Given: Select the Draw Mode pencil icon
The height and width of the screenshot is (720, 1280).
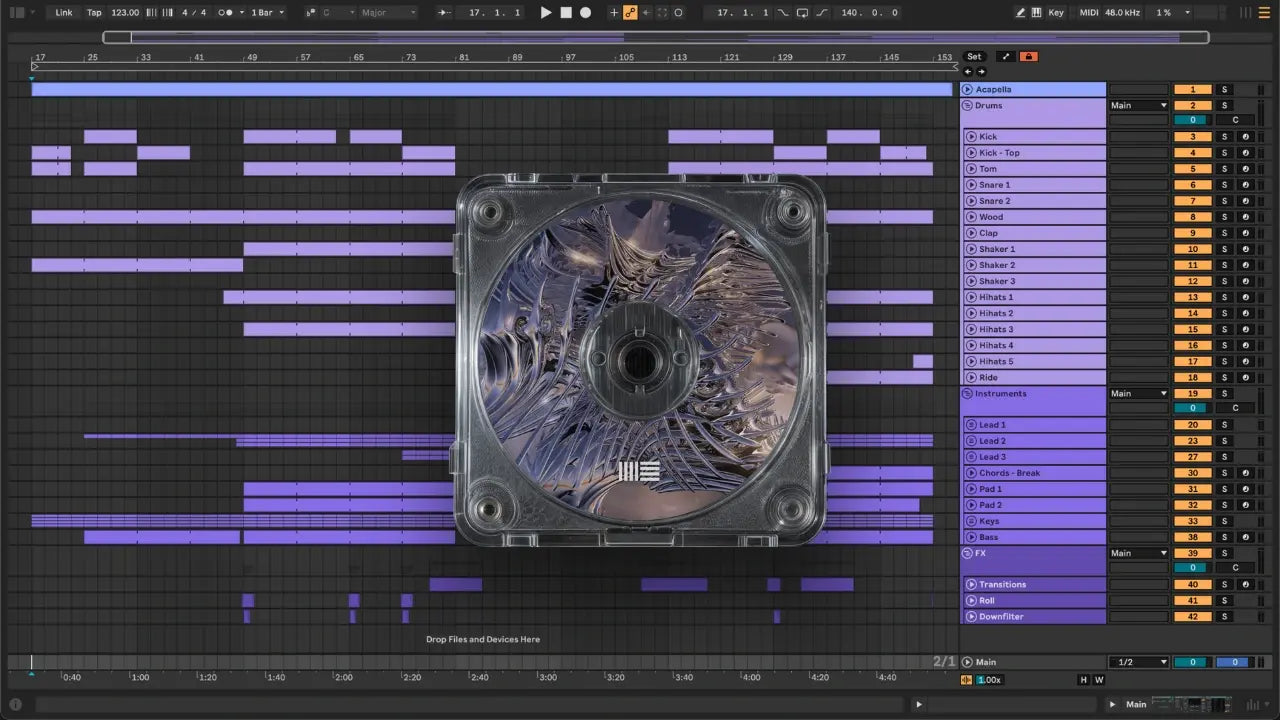Looking at the screenshot, I should [1020, 13].
